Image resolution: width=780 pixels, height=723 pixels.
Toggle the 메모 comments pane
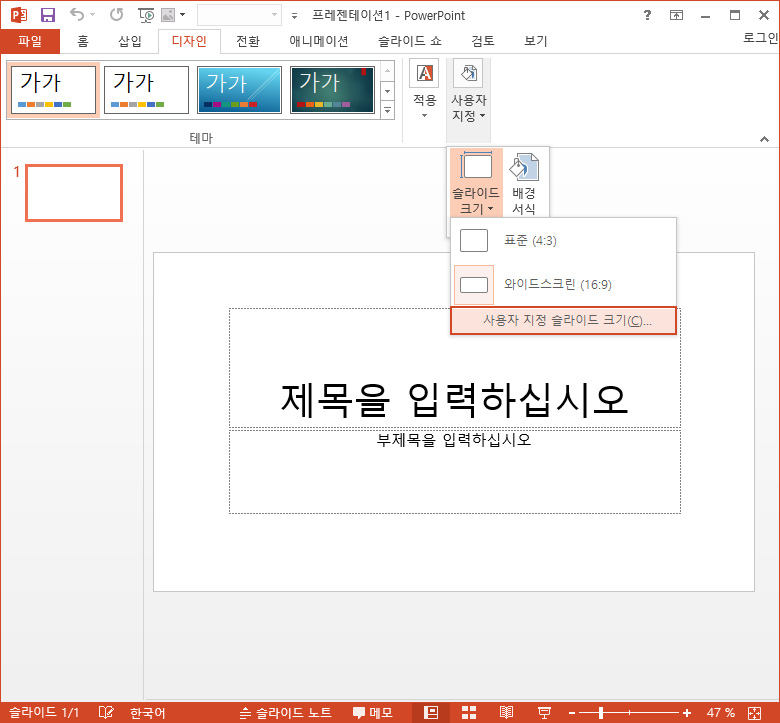[373, 713]
